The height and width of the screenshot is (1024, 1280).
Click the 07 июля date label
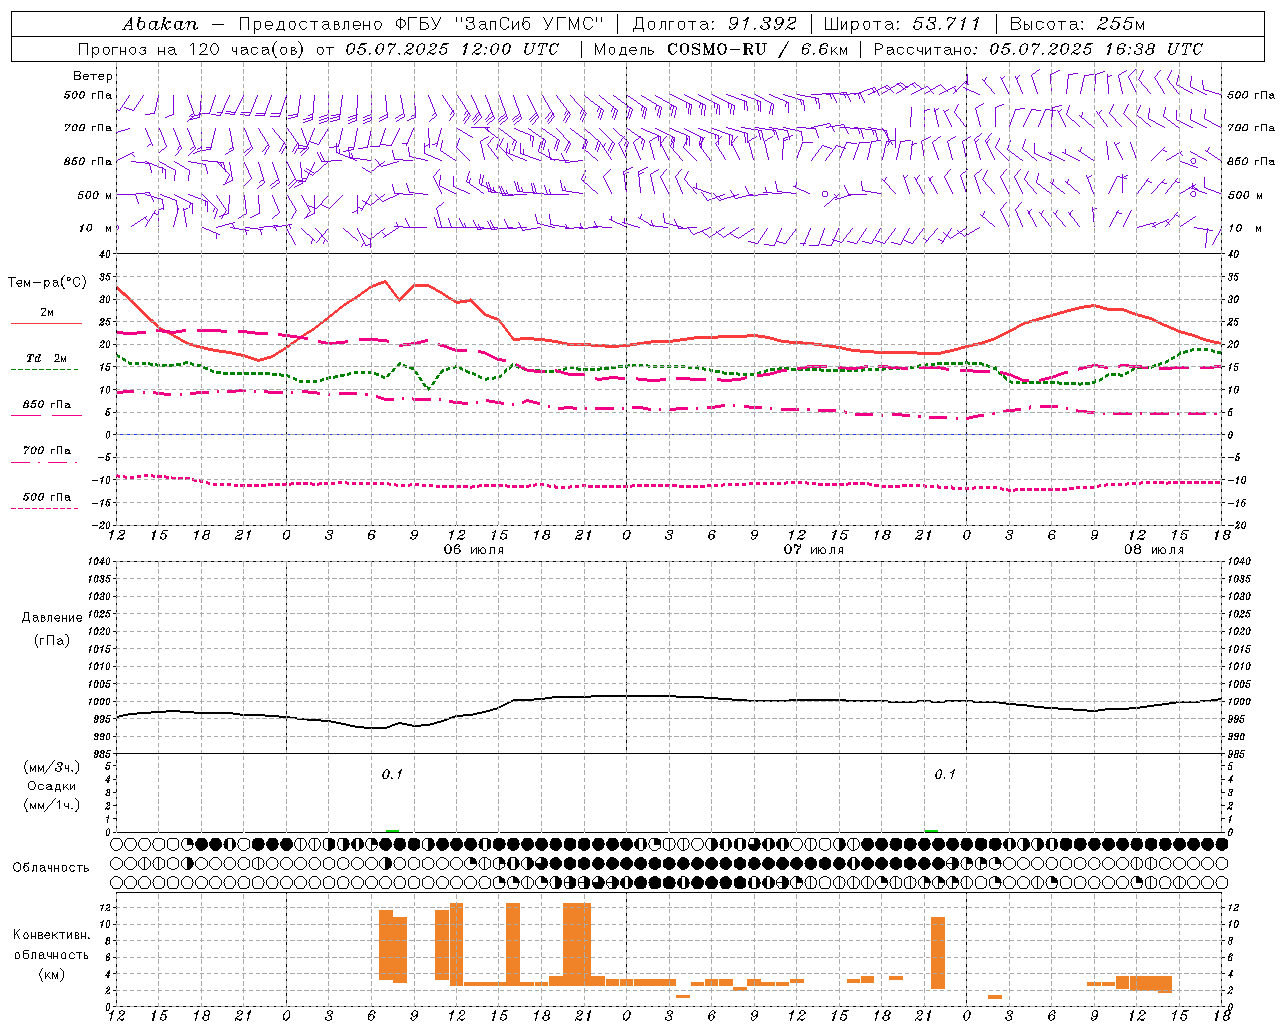tap(813, 550)
